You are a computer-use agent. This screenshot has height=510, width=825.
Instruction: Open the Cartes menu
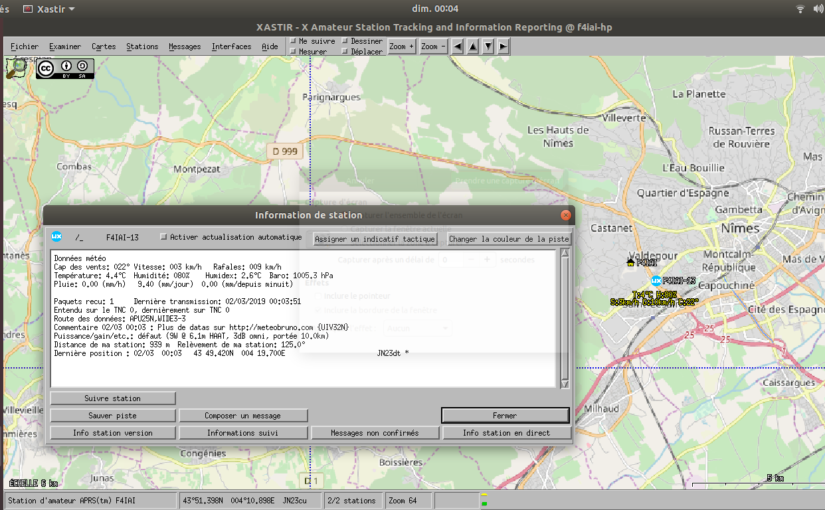tap(103, 46)
